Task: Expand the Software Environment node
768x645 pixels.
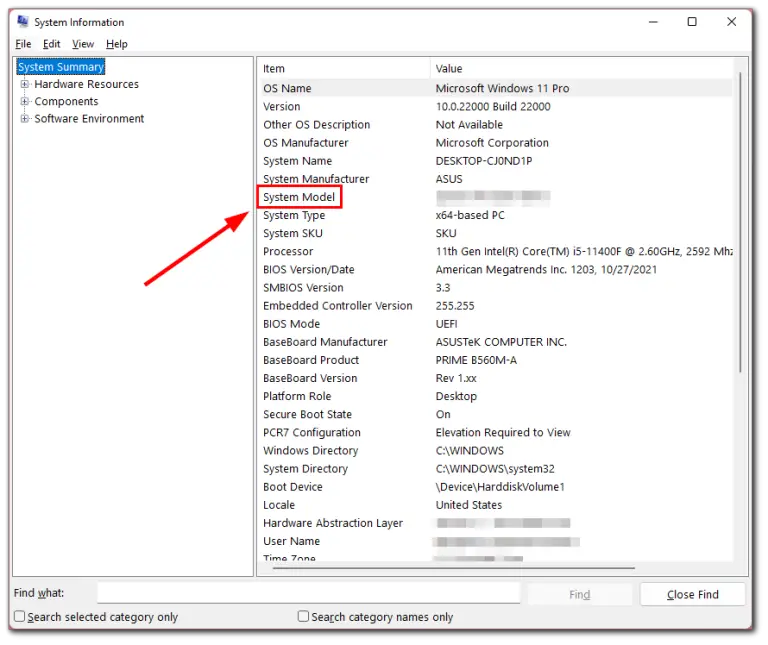Action: point(24,119)
